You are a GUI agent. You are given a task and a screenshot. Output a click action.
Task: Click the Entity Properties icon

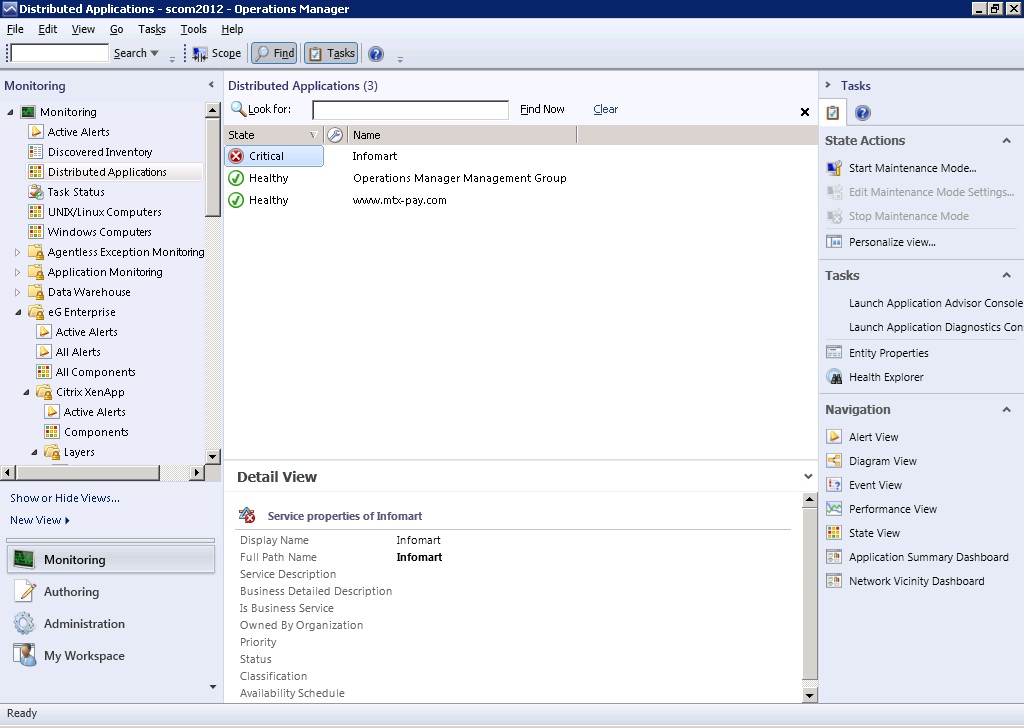point(834,353)
